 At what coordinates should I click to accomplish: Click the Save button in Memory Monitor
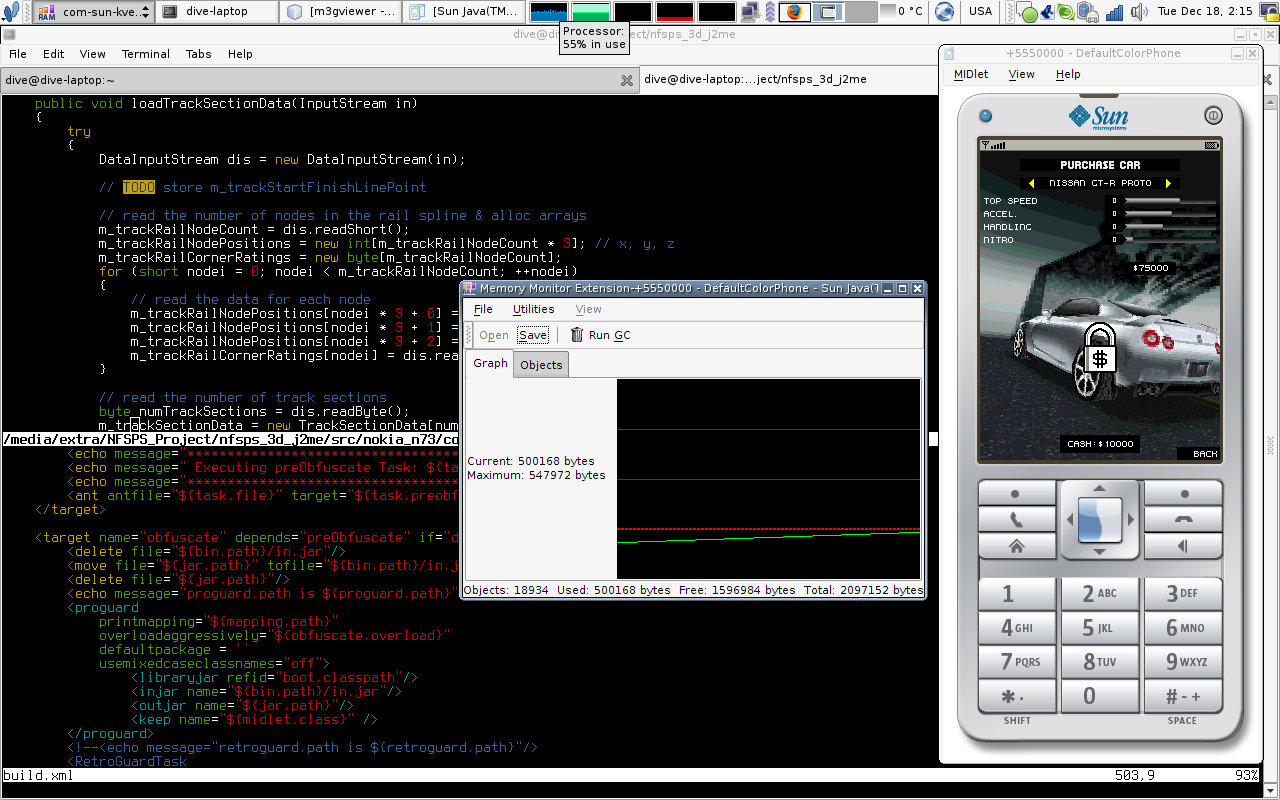pos(533,335)
